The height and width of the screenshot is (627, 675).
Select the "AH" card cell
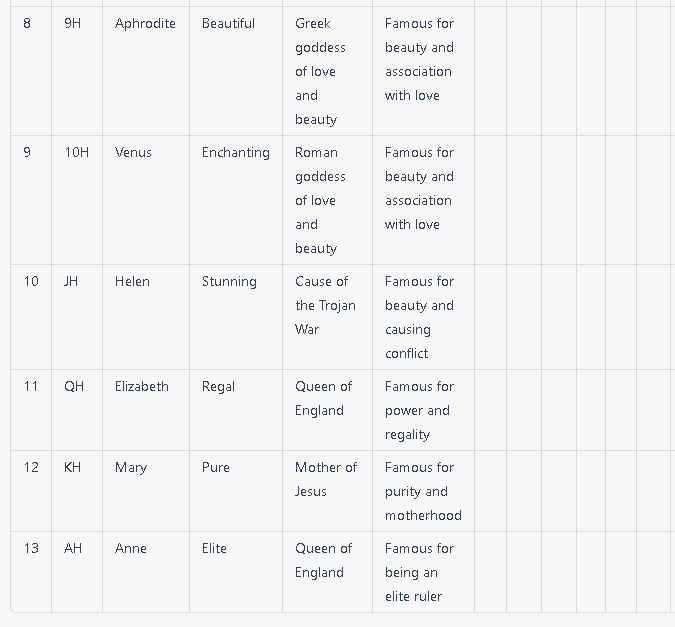click(73, 549)
